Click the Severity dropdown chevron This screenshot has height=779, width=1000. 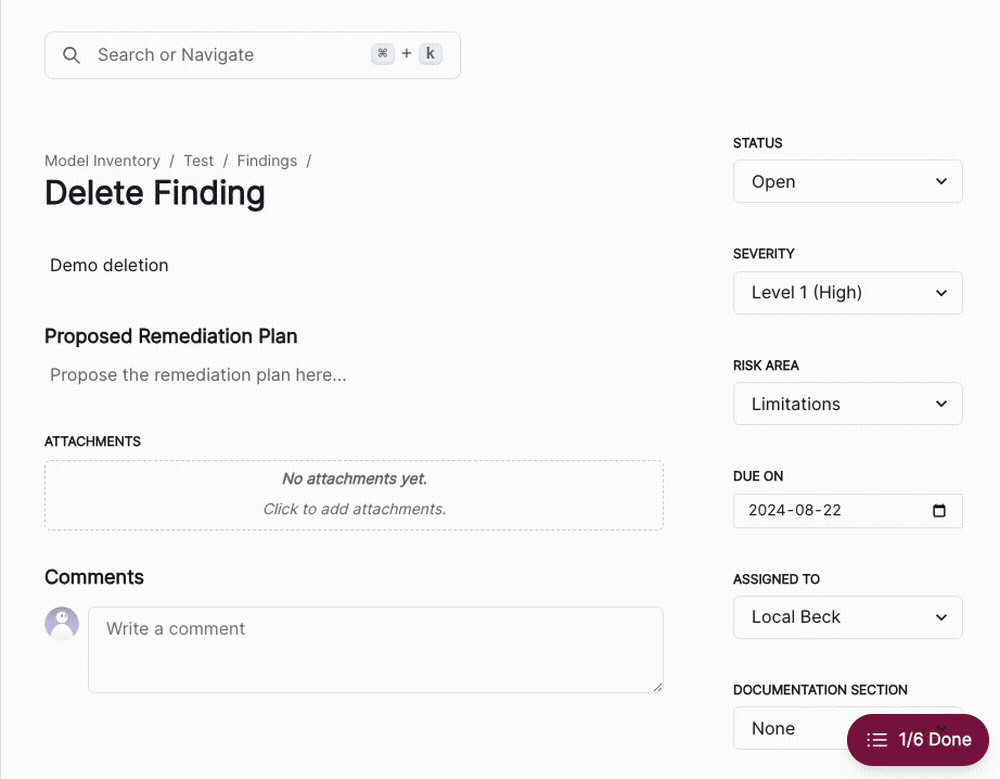[x=940, y=292]
